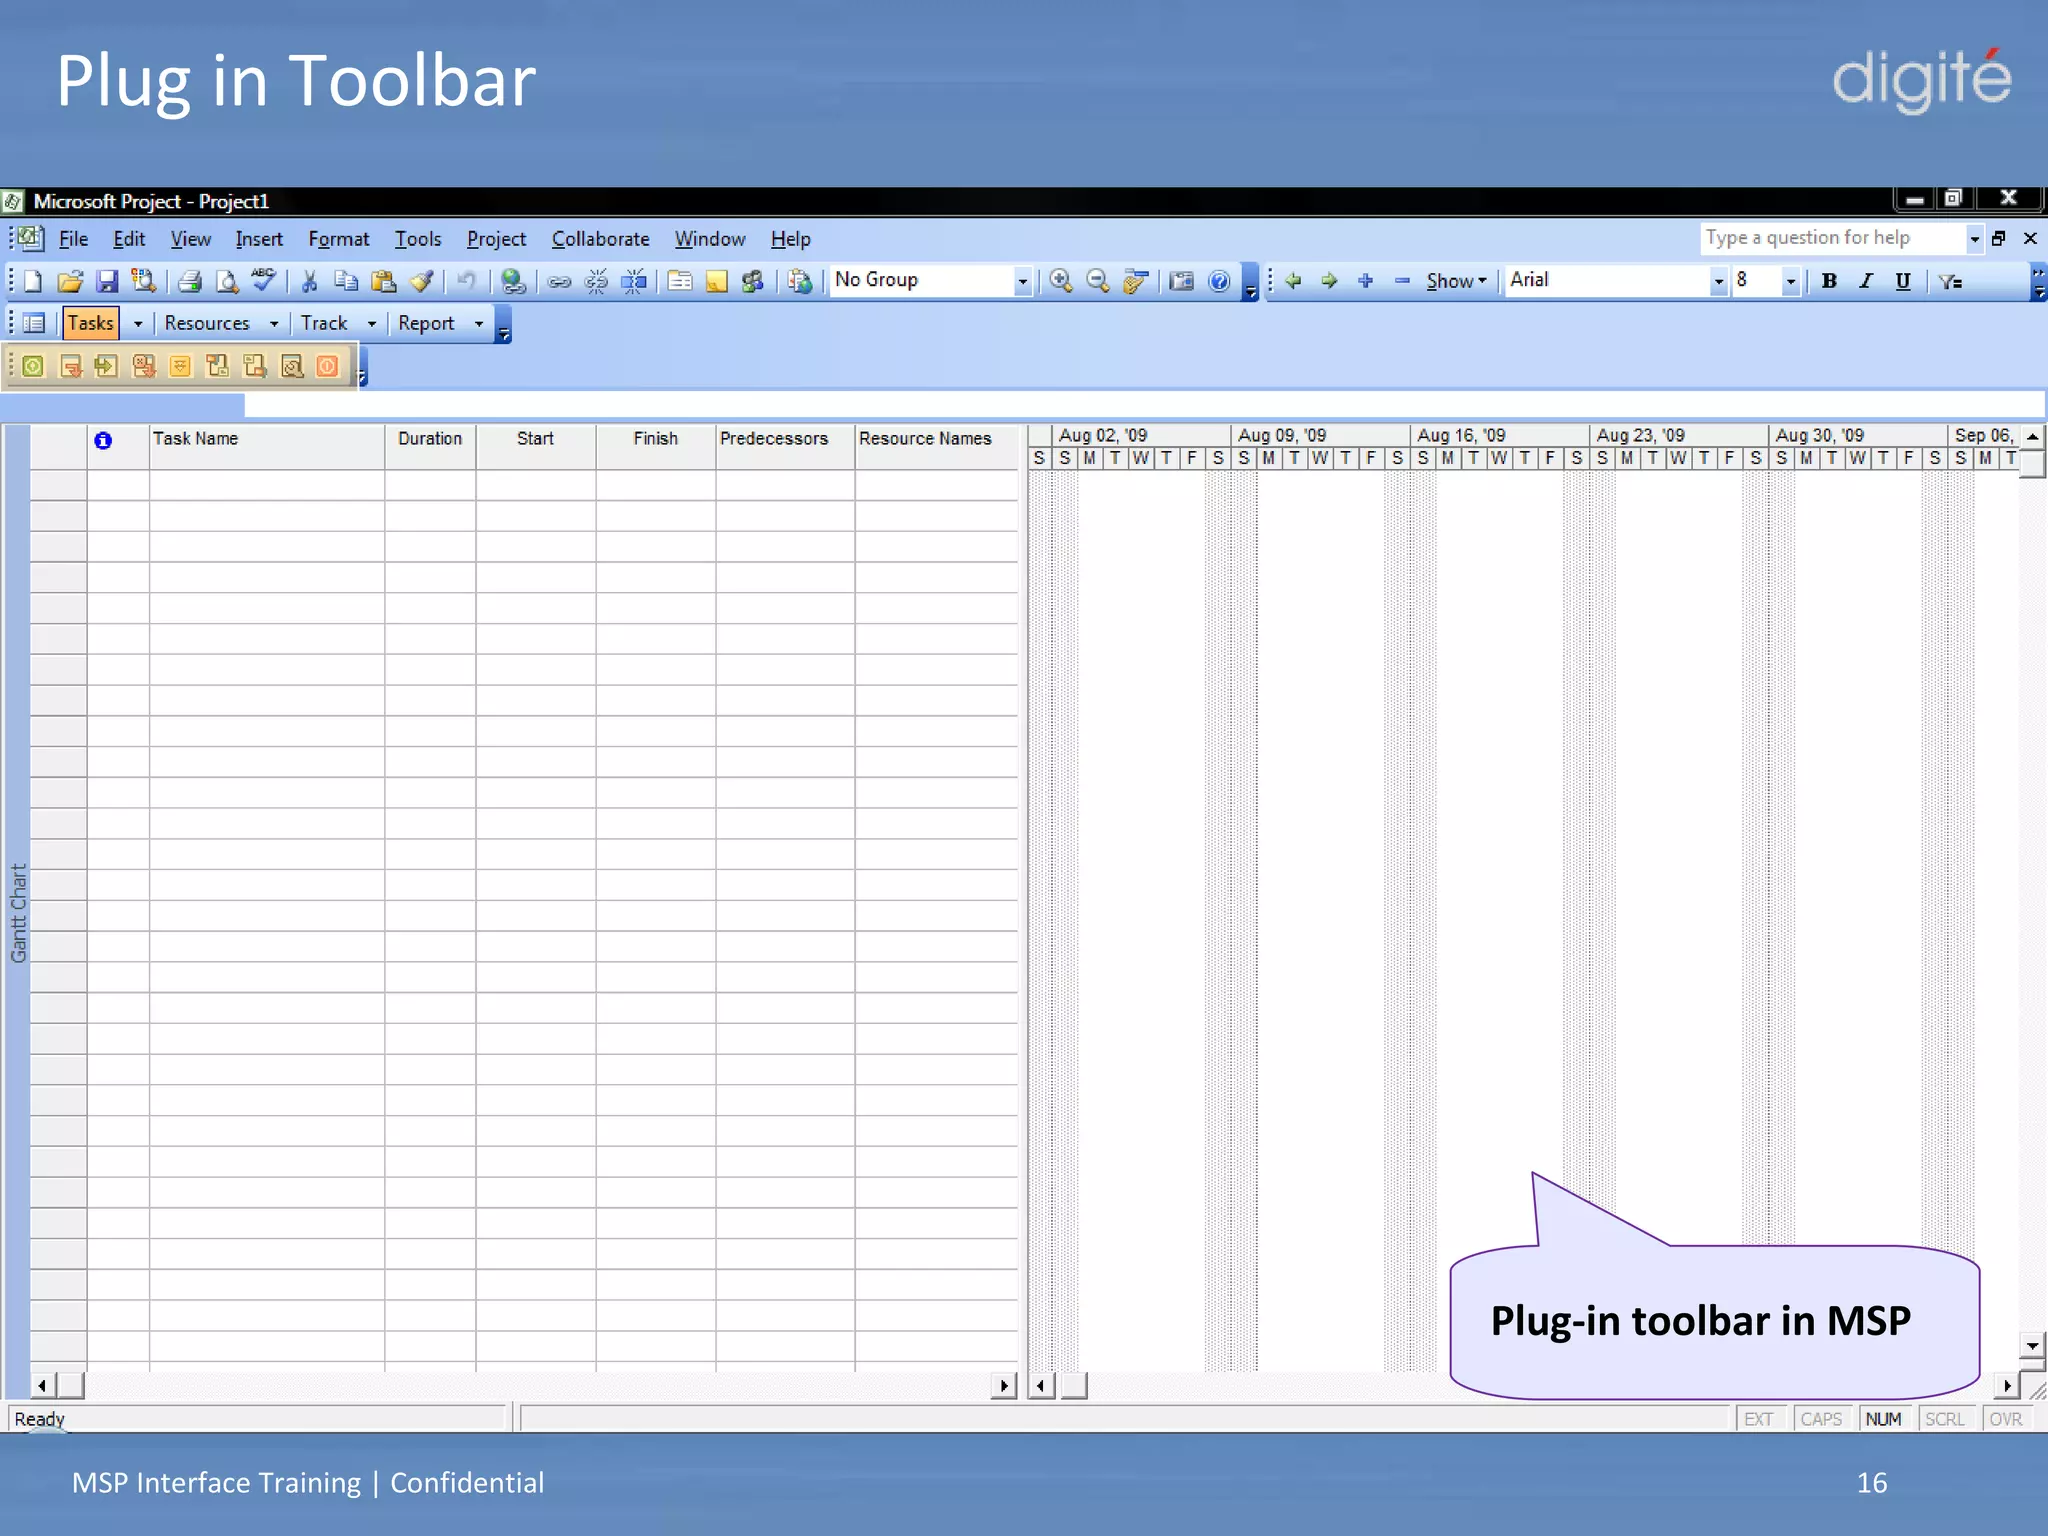Viewport: 2048px width, 1536px height.
Task: Click the green first plug-in toolbar icon
Action: (33, 366)
